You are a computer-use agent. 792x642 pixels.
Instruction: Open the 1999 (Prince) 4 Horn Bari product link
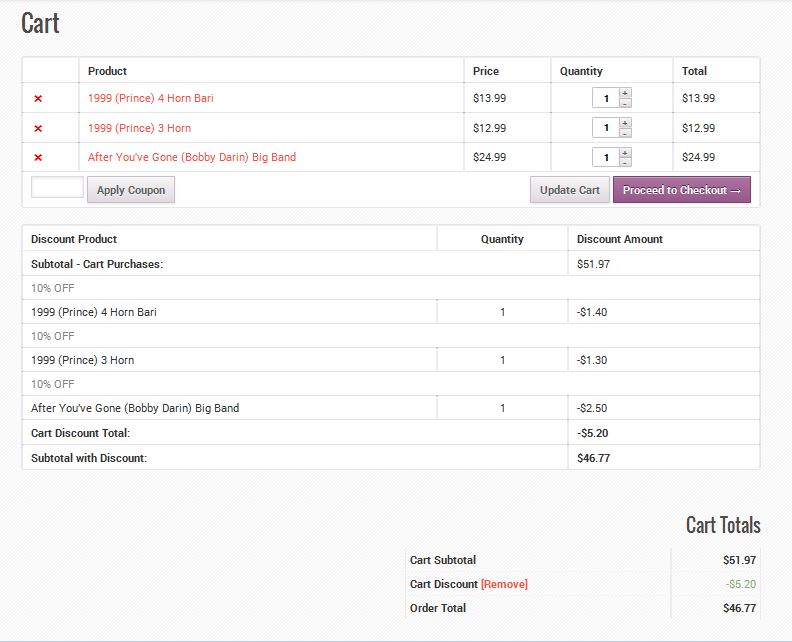(151, 98)
